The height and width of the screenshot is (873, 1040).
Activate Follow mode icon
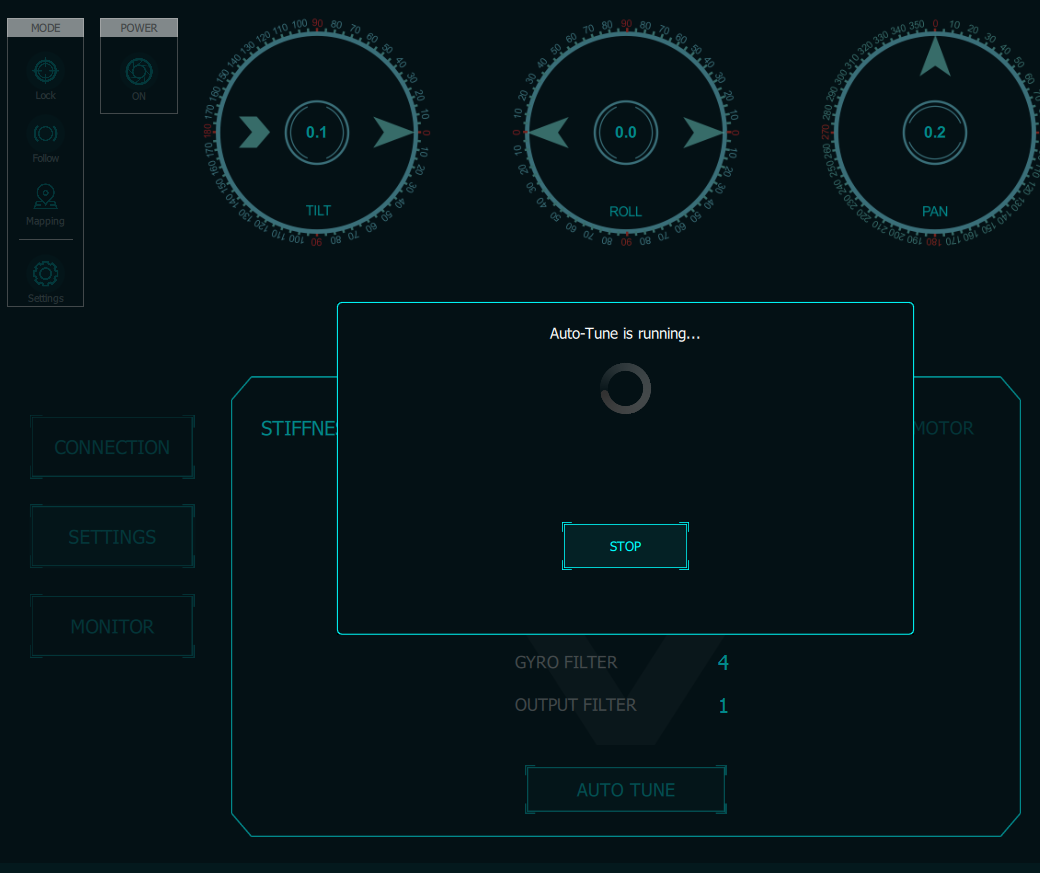click(x=45, y=133)
